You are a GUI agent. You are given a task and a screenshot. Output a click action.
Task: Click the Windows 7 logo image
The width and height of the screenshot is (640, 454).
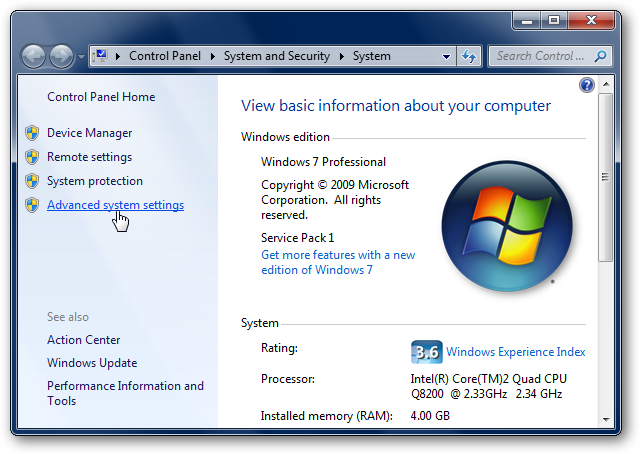507,226
